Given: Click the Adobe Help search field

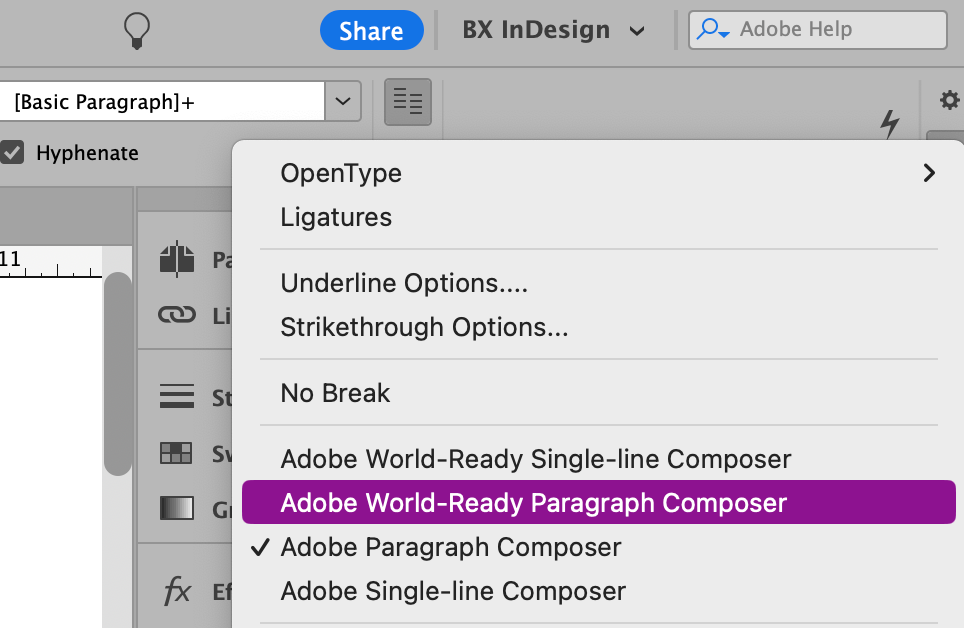Looking at the screenshot, I should (816, 29).
